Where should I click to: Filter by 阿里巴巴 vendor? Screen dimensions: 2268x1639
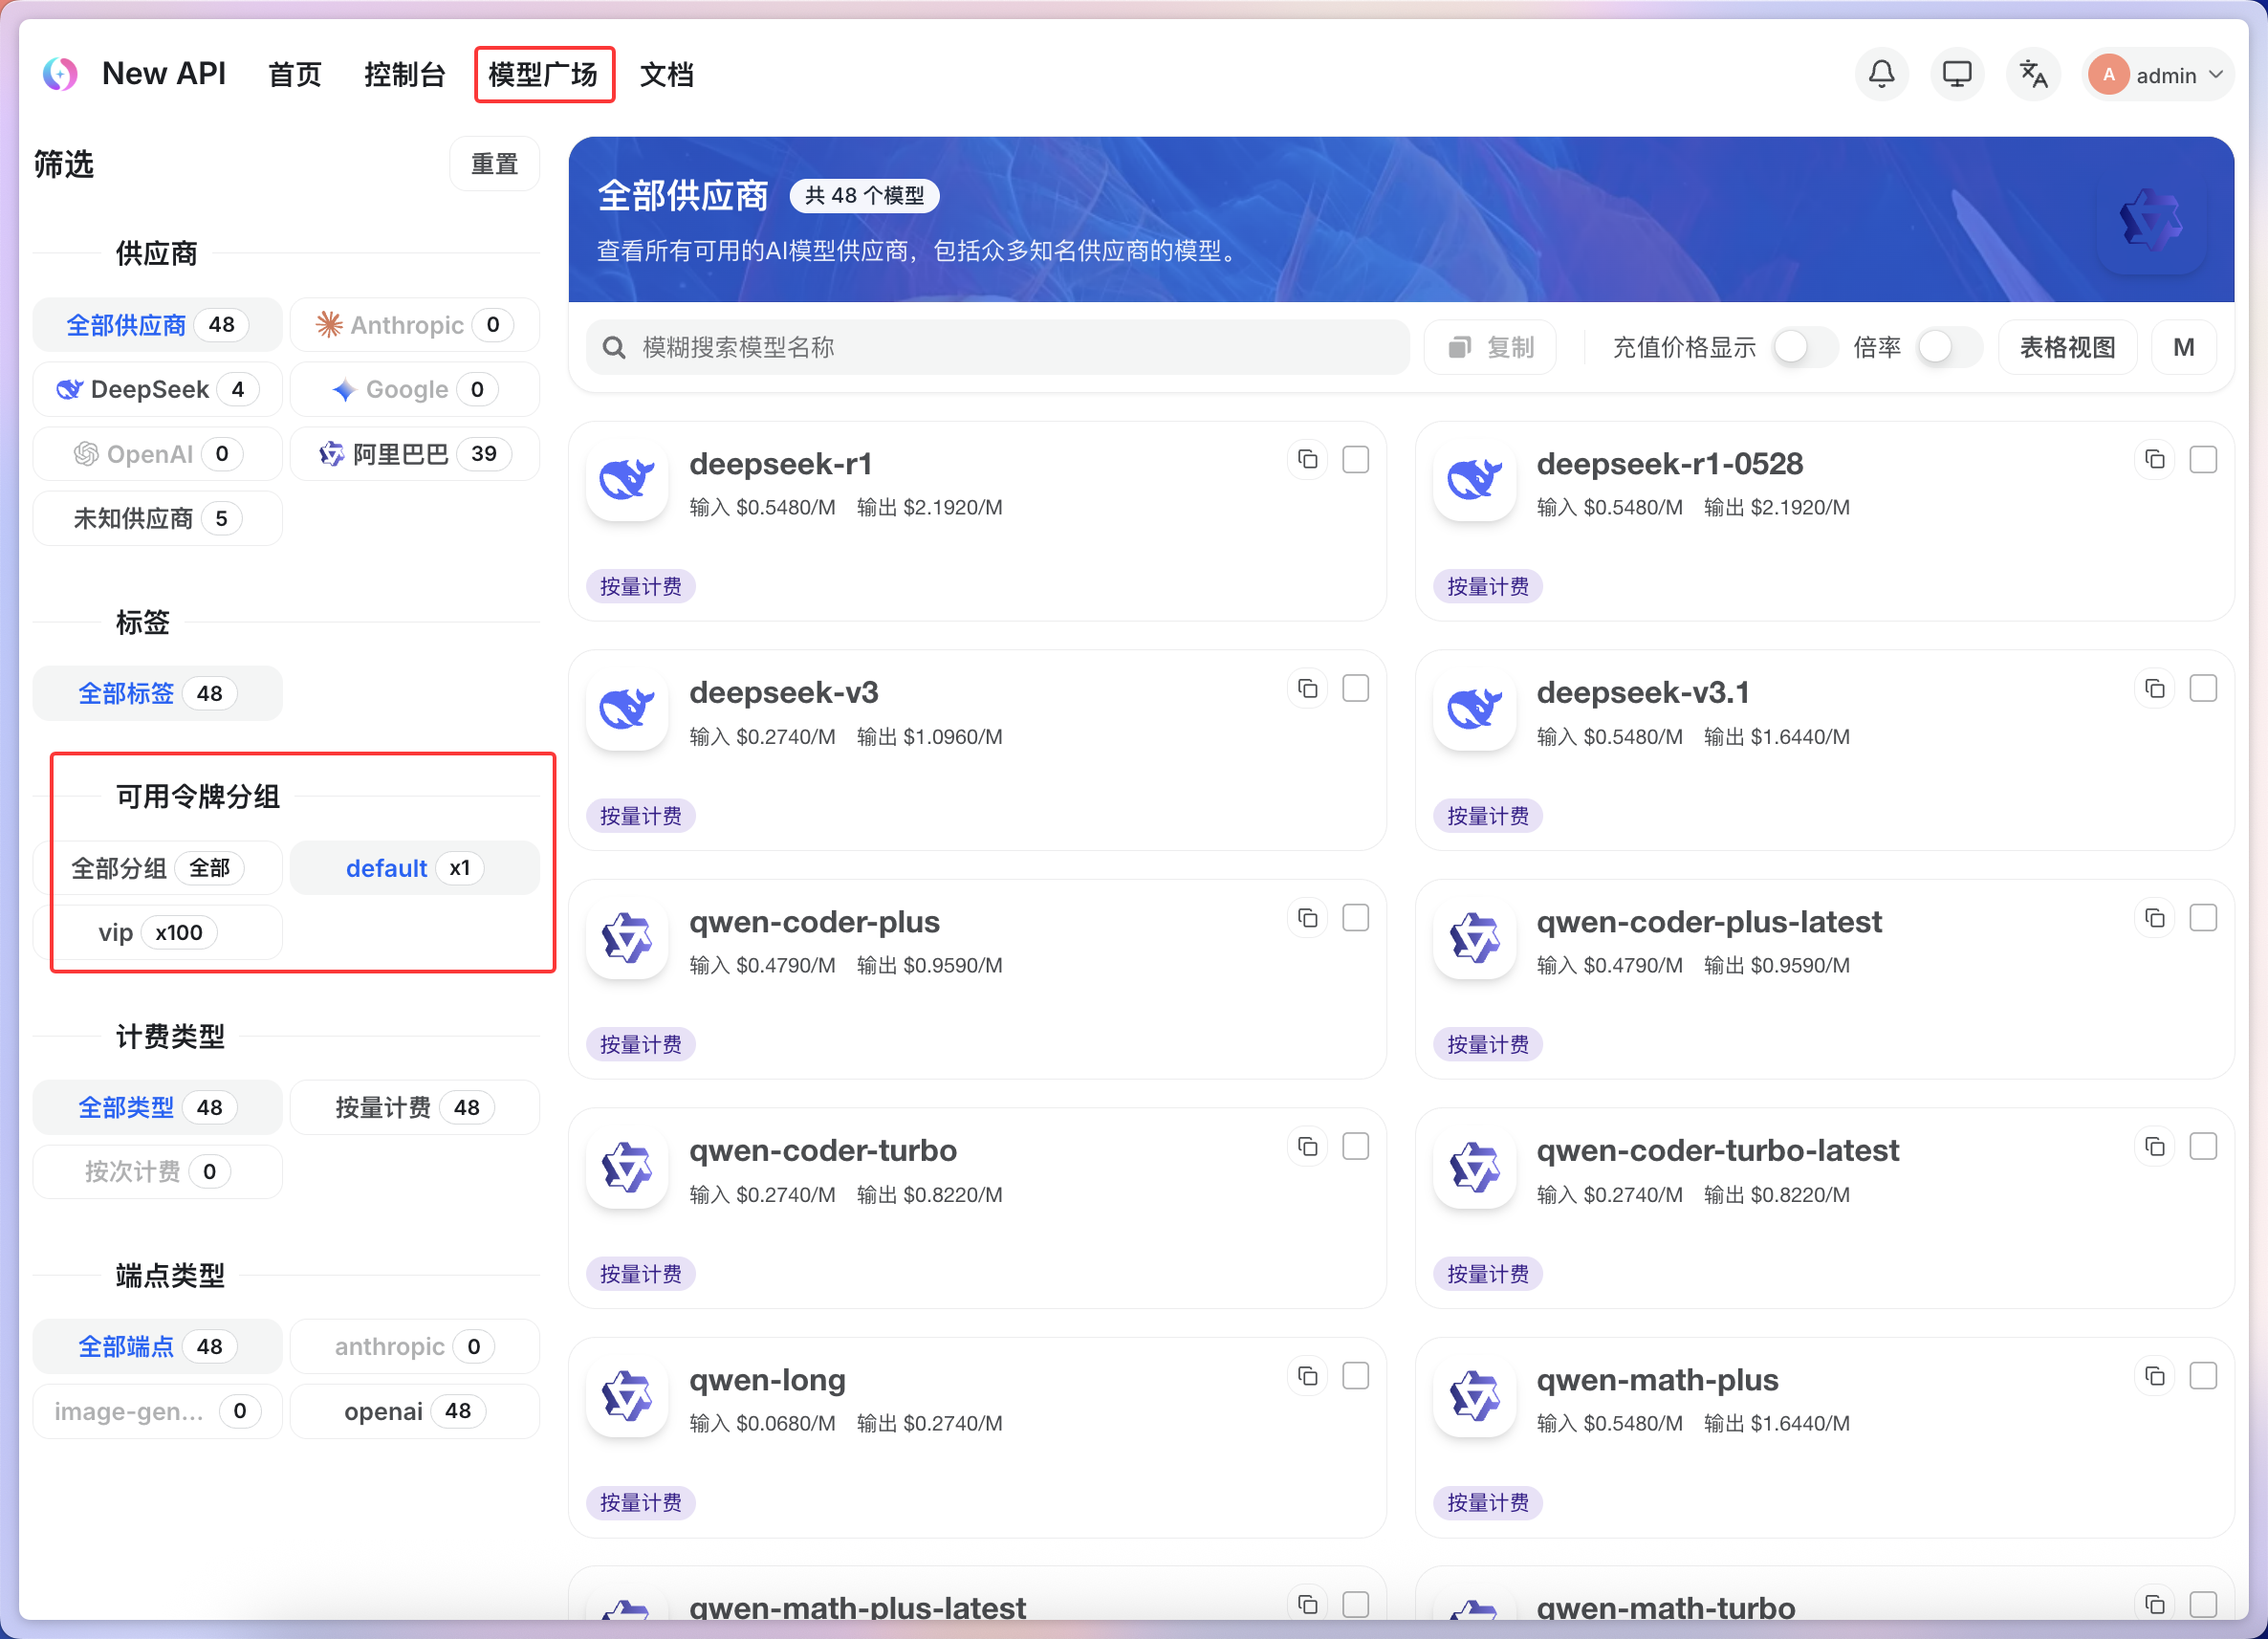[415, 454]
